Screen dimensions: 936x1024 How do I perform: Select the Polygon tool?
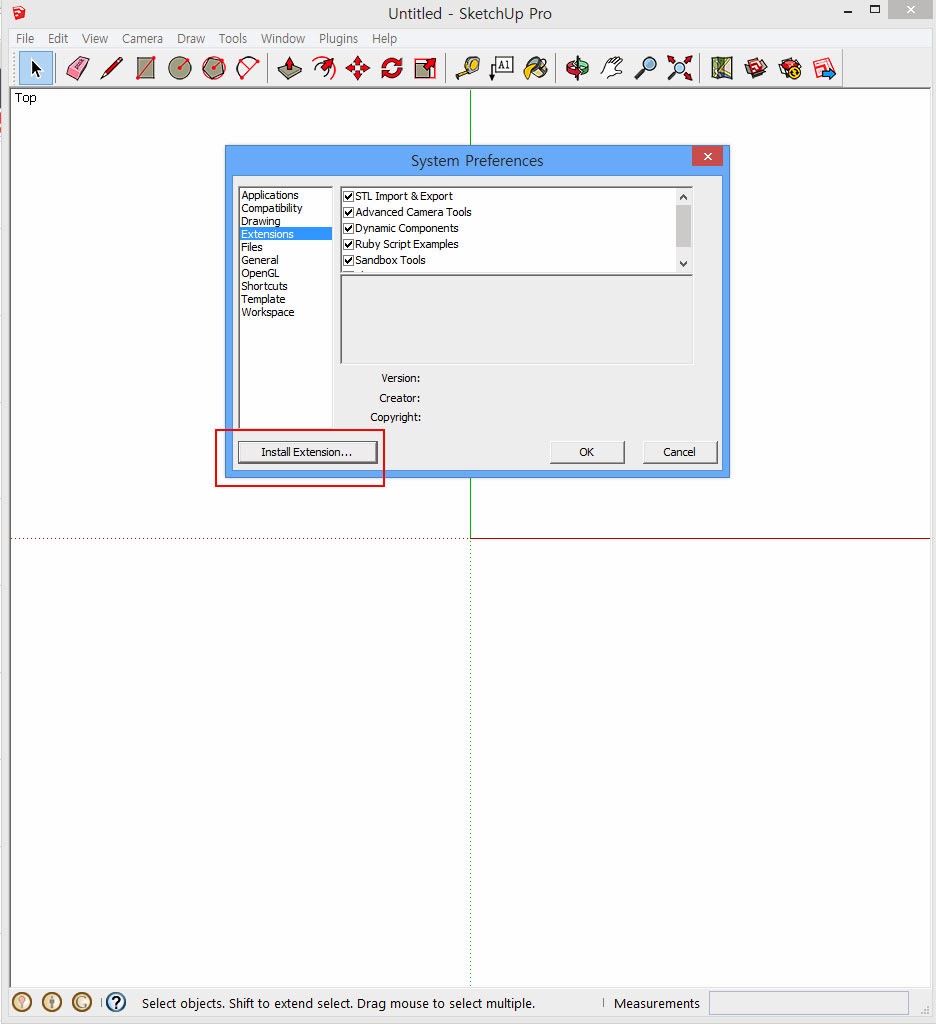214,68
